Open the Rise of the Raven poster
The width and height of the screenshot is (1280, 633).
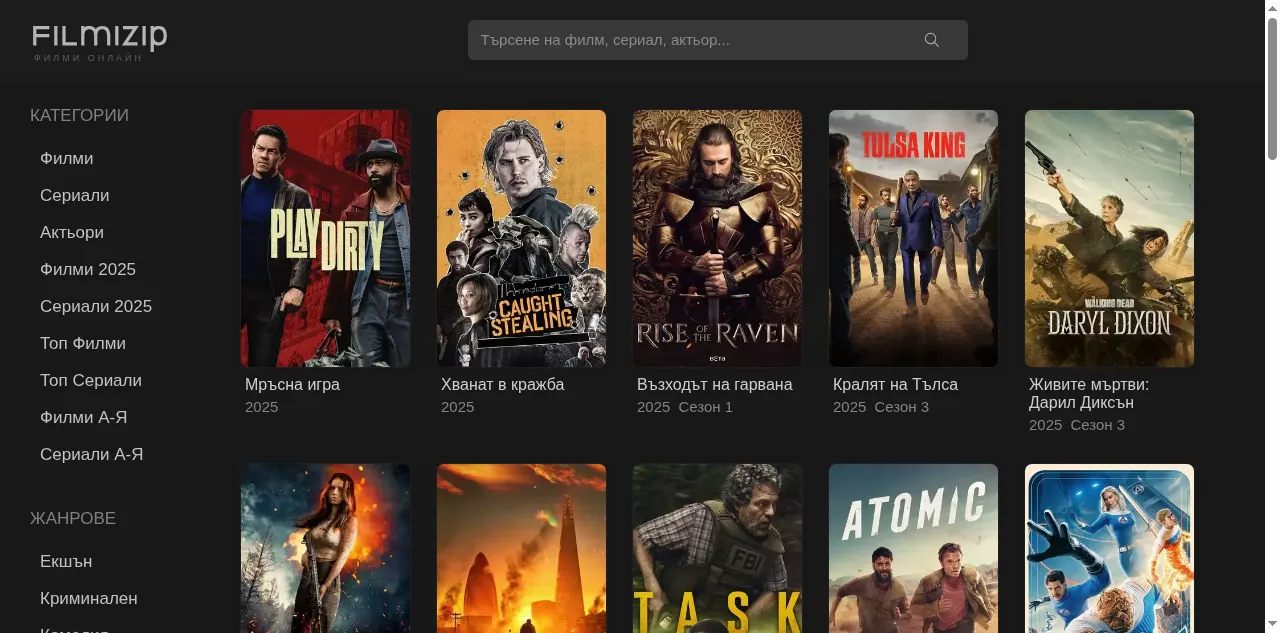point(718,238)
